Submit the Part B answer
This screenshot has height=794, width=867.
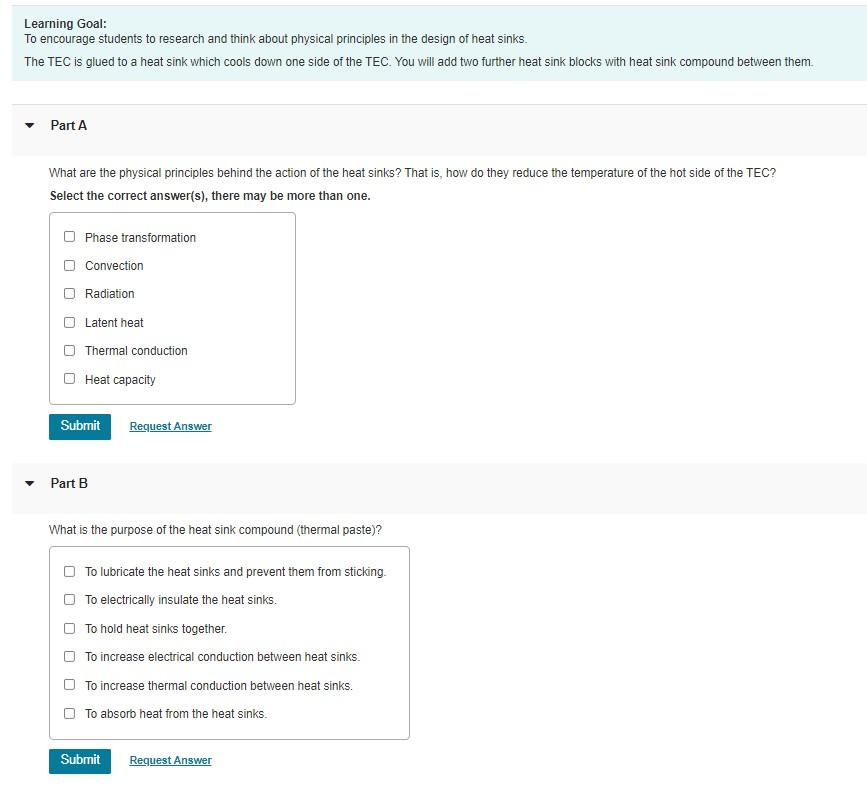click(80, 760)
